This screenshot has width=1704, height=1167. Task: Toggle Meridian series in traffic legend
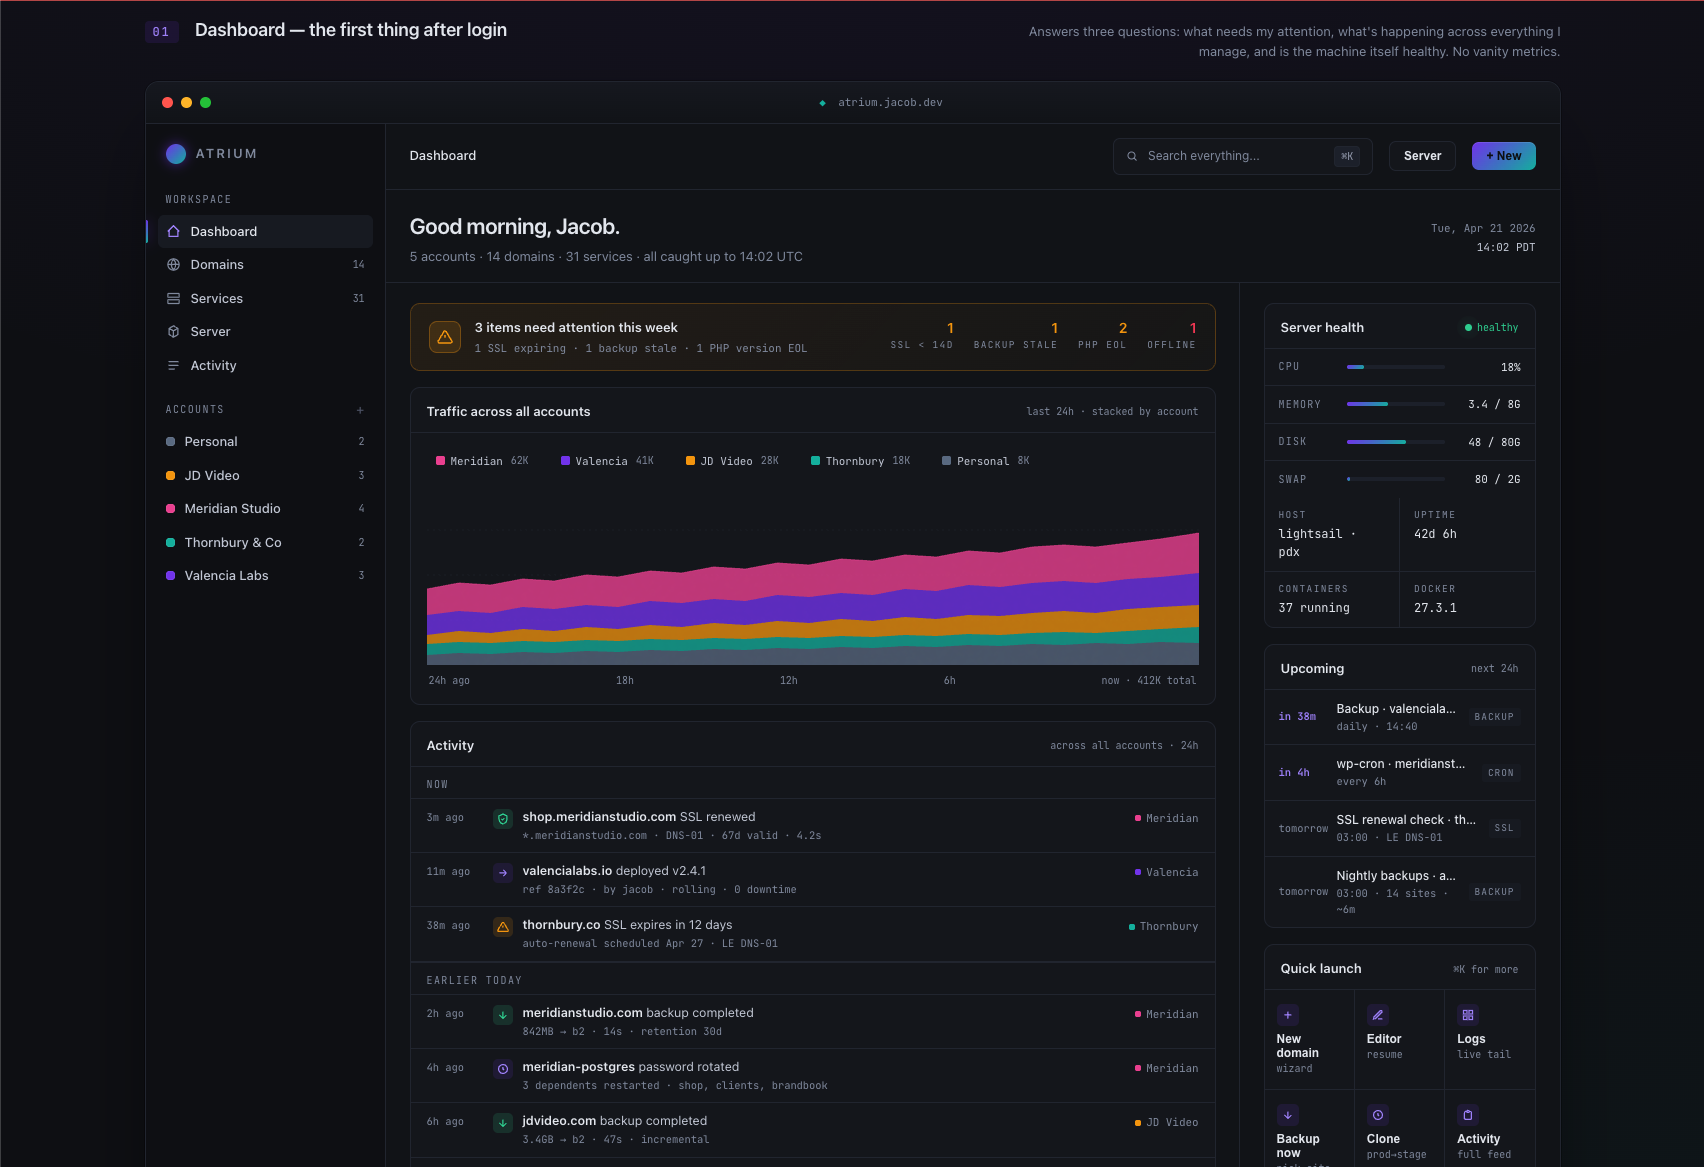(x=482, y=461)
